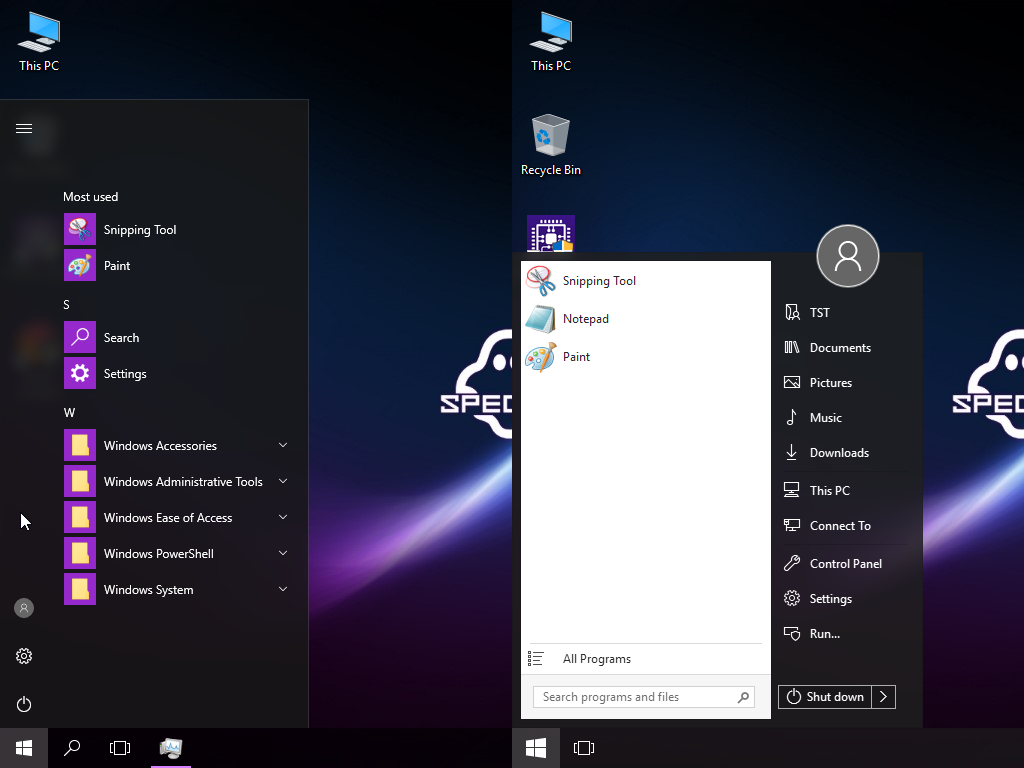Open Task View on the left taskbar
Screen dimensions: 1024x768
[x=120, y=748]
